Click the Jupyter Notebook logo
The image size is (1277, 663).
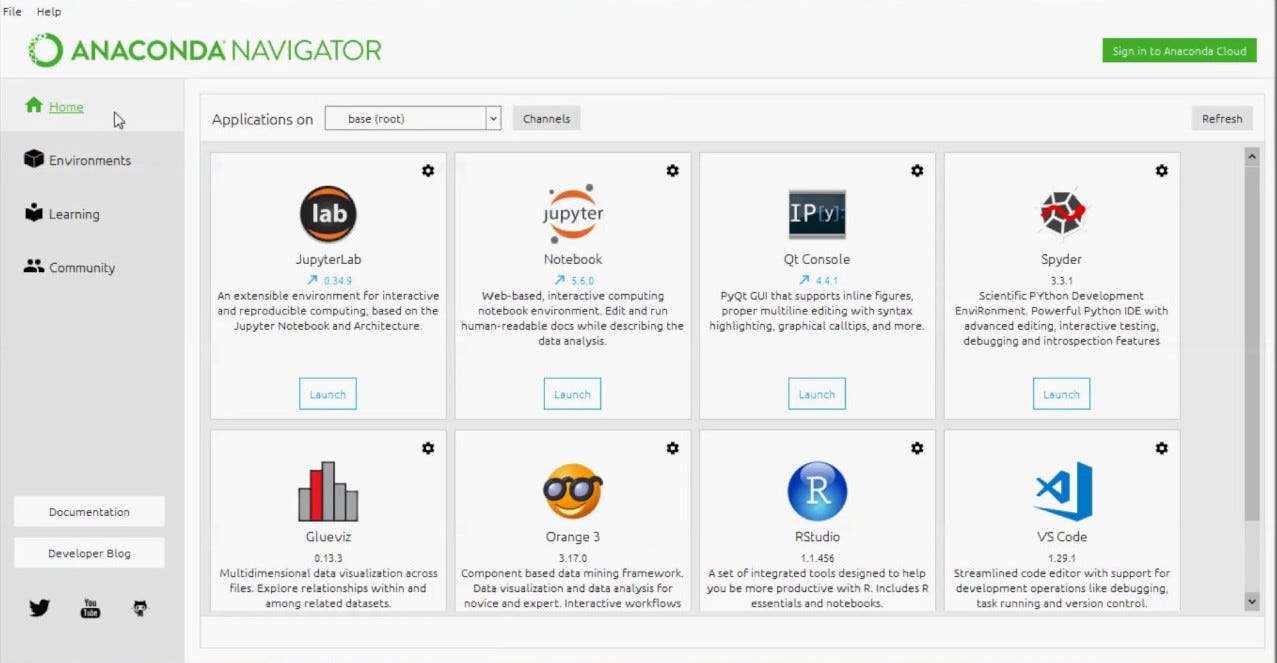pos(573,212)
